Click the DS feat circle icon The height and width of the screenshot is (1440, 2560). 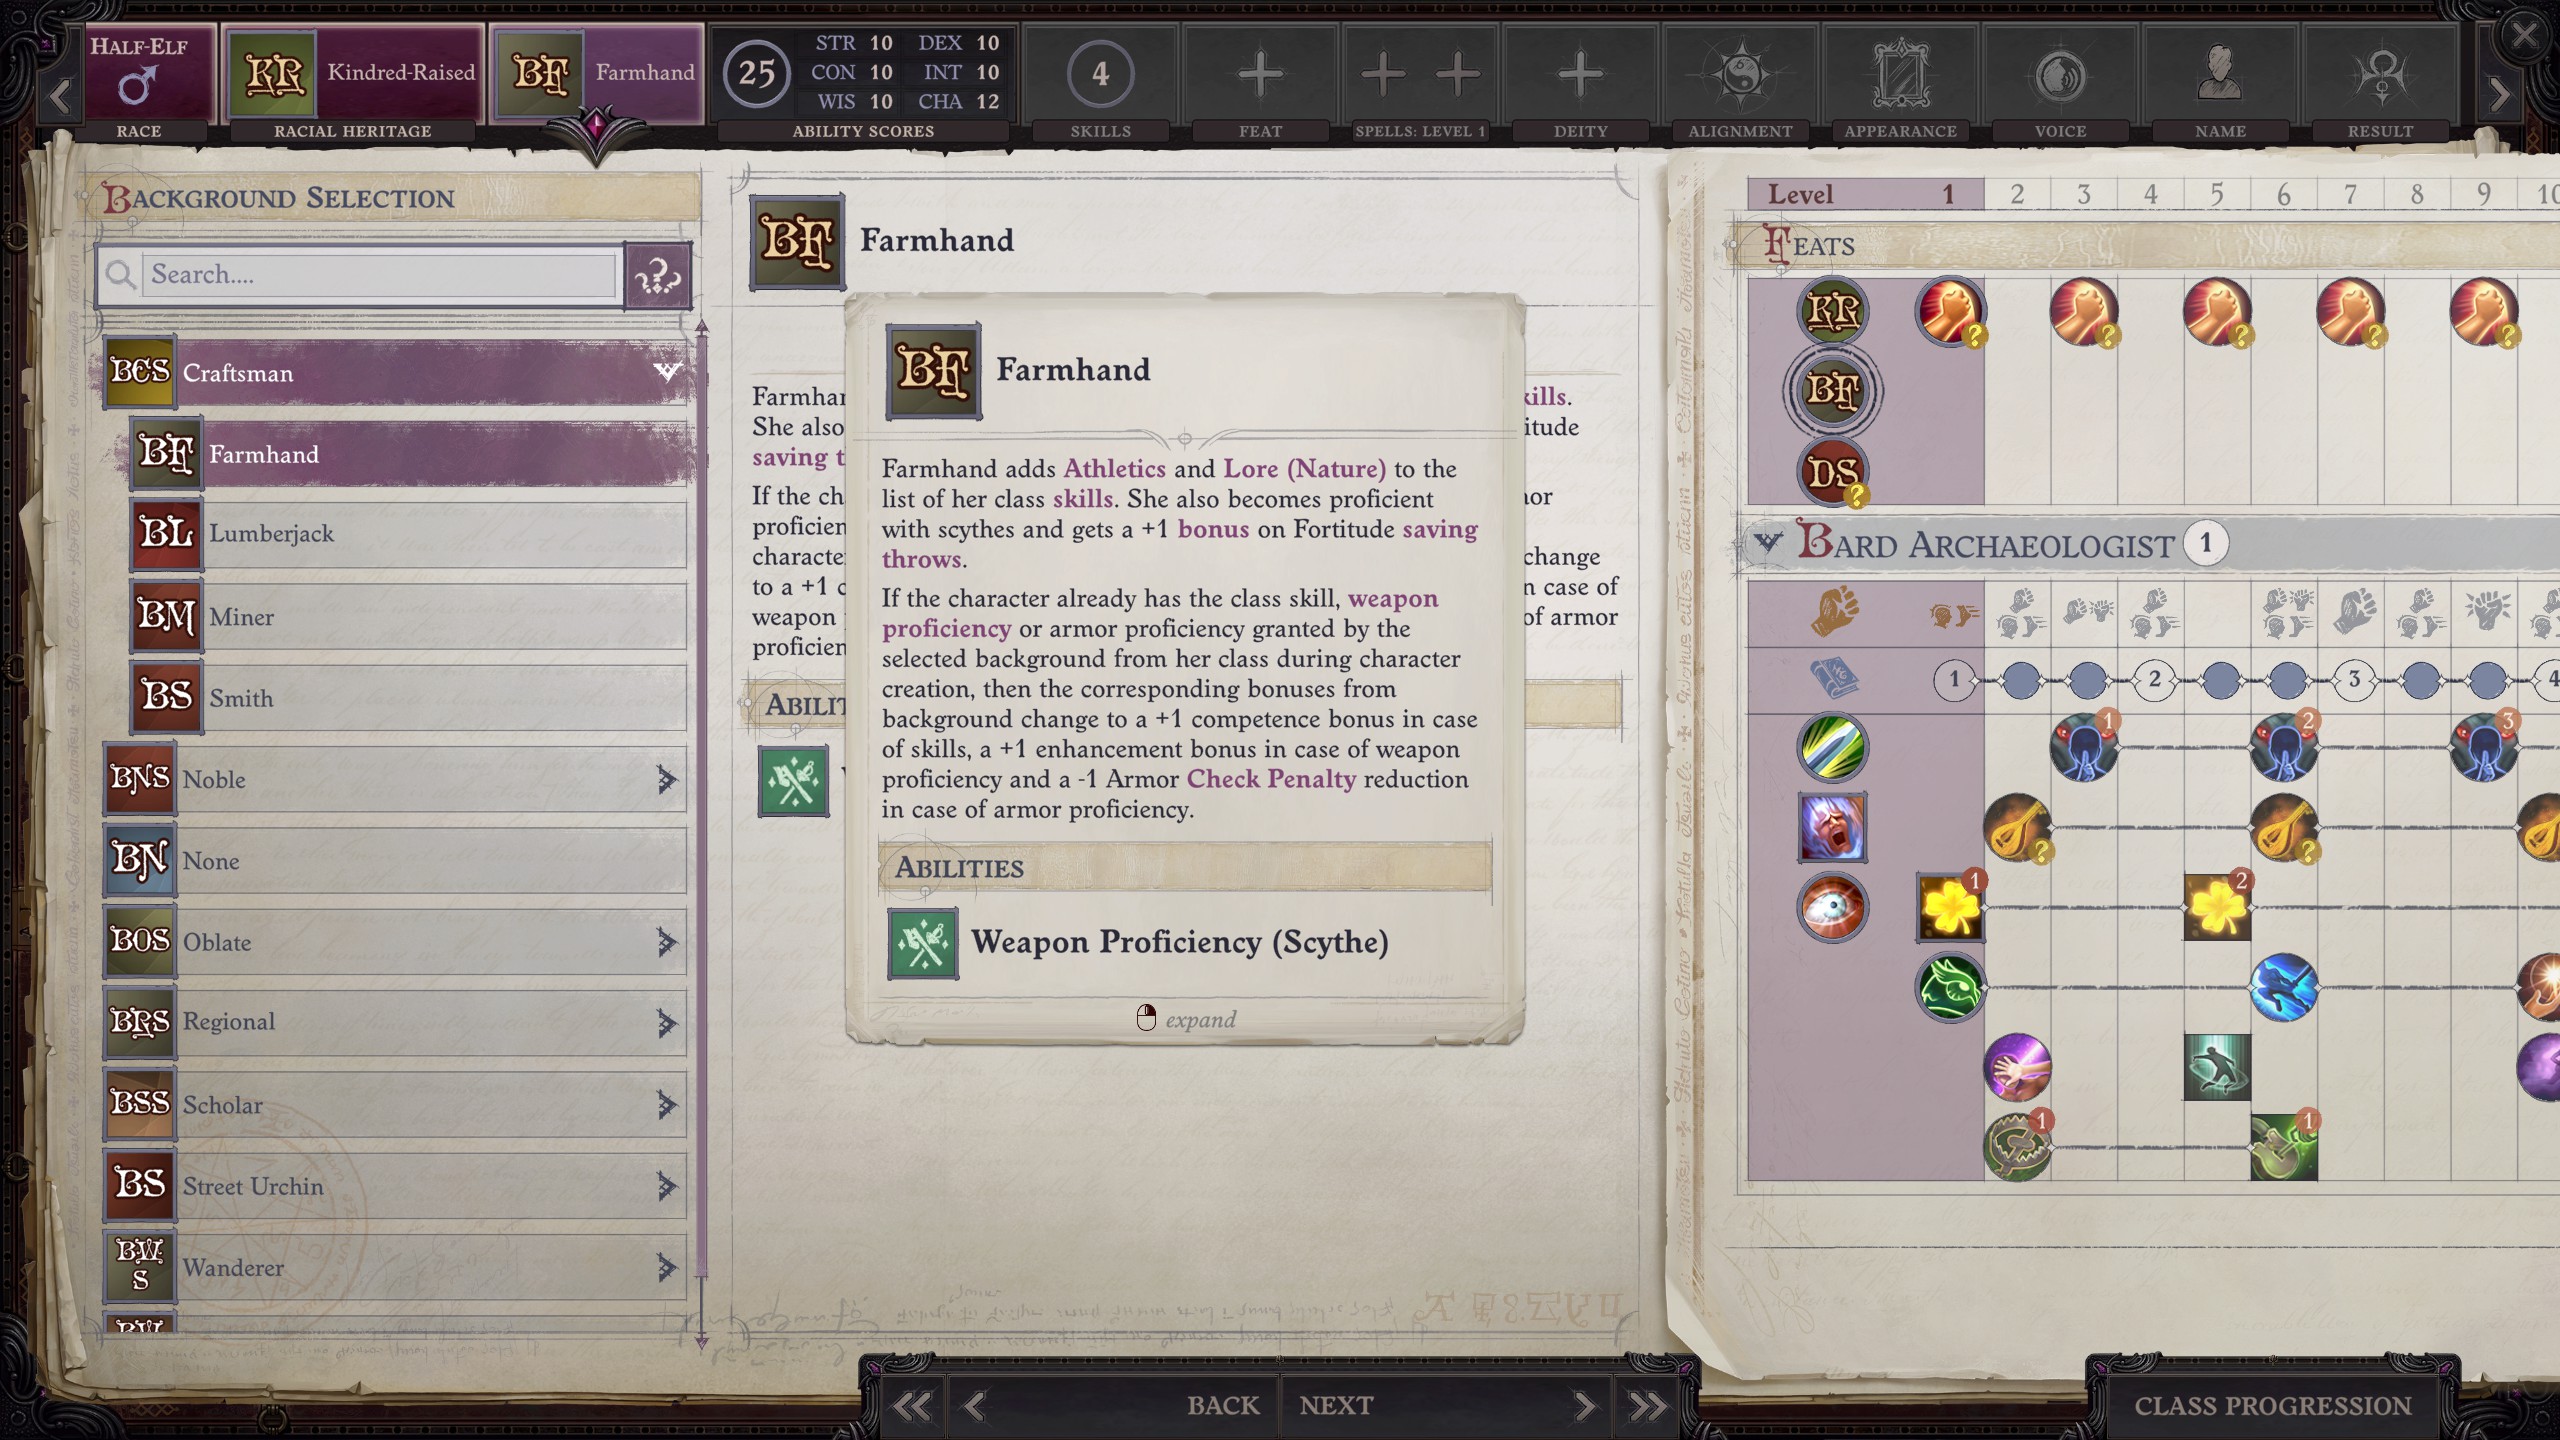(1833, 472)
